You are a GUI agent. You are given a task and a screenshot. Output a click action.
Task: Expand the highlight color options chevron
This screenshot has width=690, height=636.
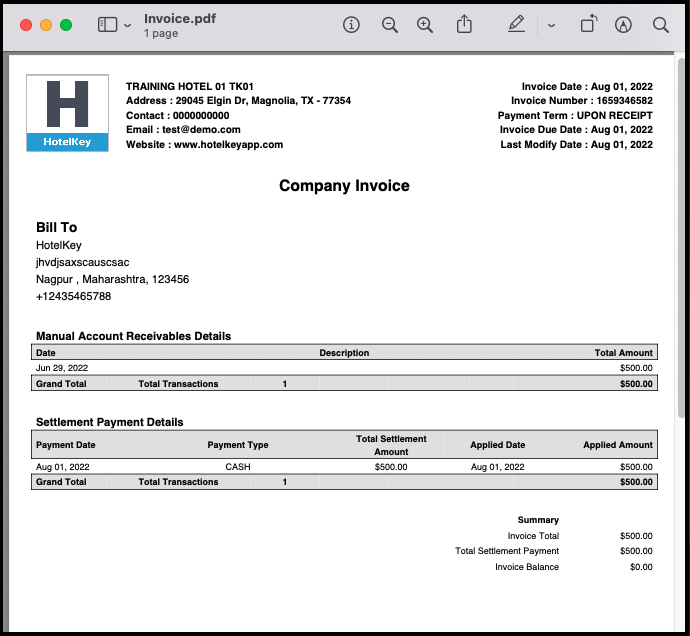pyautogui.click(x=551, y=25)
